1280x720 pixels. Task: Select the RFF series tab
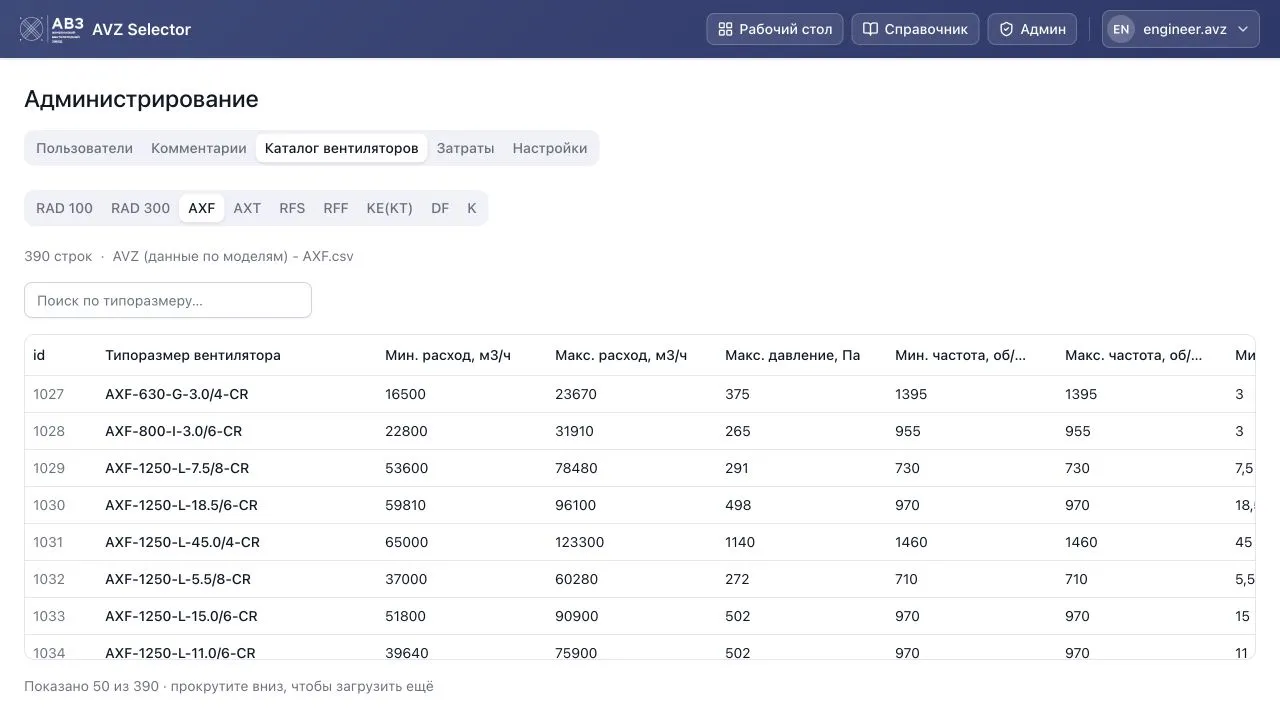pyautogui.click(x=336, y=208)
